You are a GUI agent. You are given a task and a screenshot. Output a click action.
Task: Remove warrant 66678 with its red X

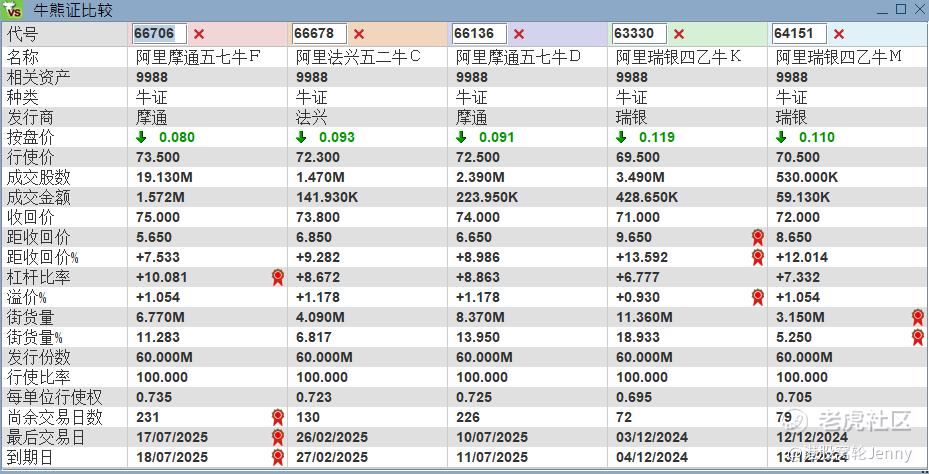click(x=359, y=34)
